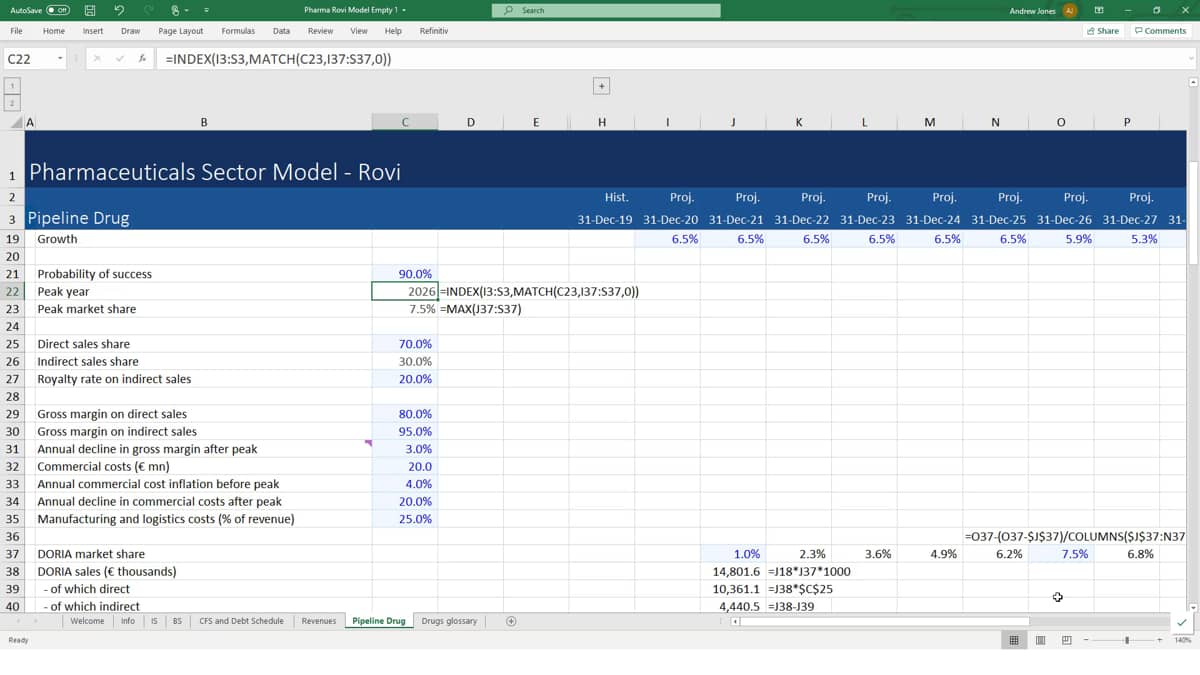This screenshot has width=1200, height=675.
Task: Switch to the Home ribbon tab
Action: [54, 31]
